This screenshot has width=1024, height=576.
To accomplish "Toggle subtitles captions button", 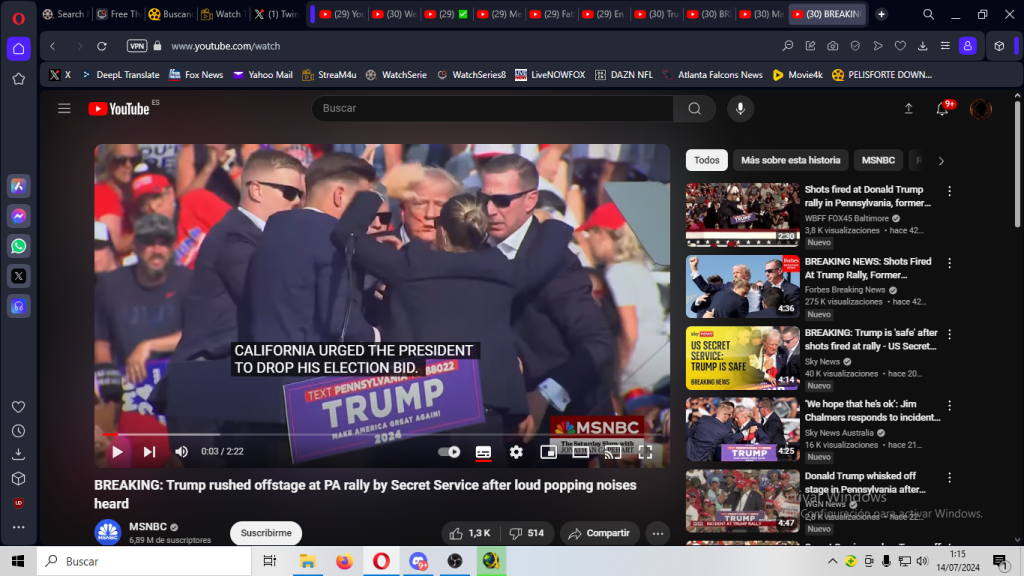I will tap(483, 452).
